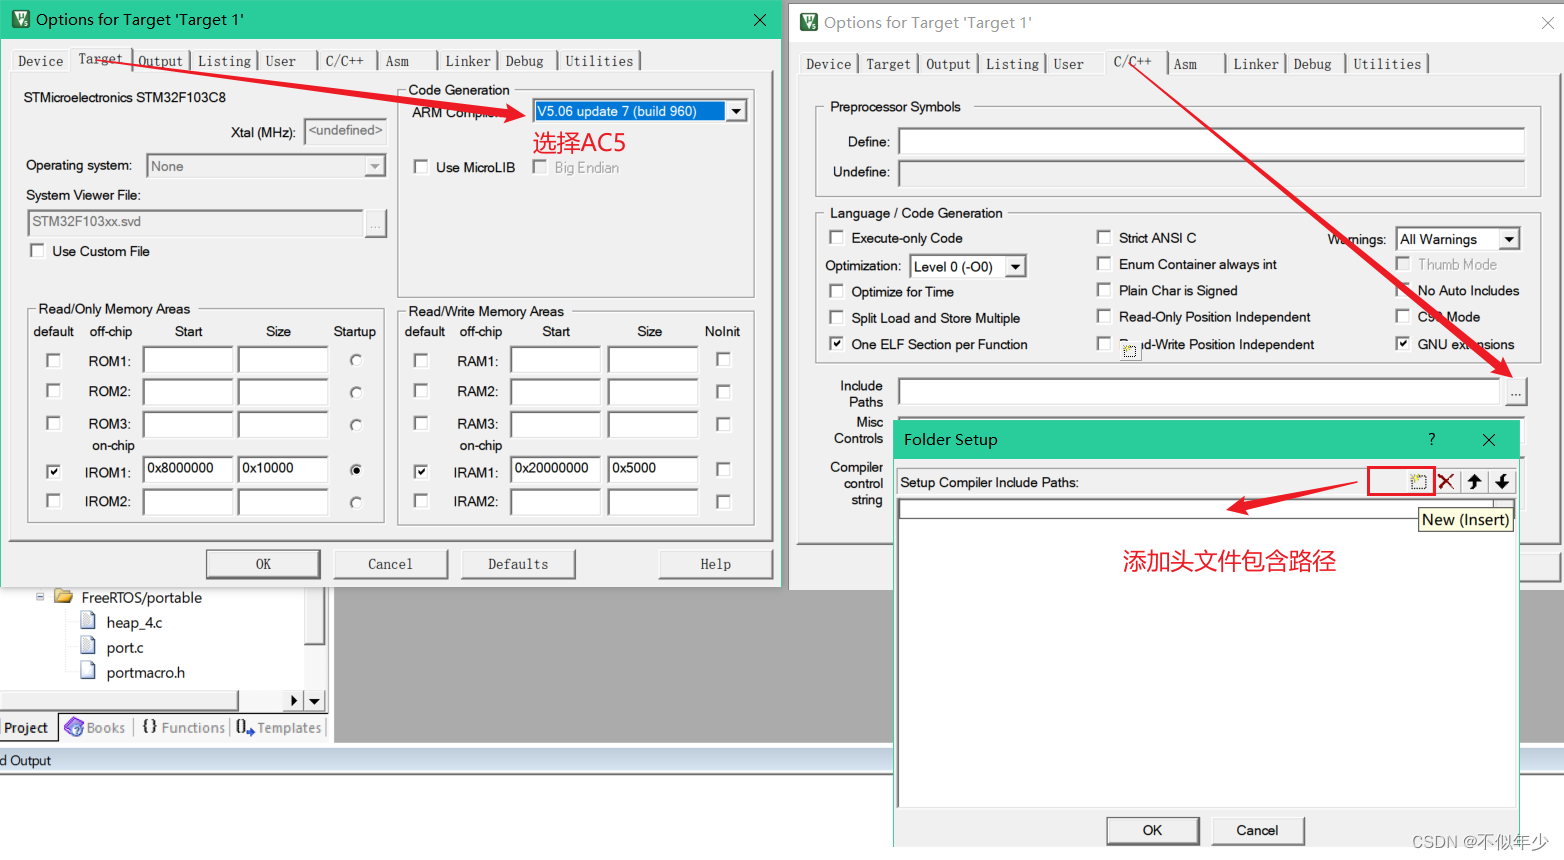Check the Optimize for Time option
The height and width of the screenshot is (860, 1564).
[x=836, y=291]
